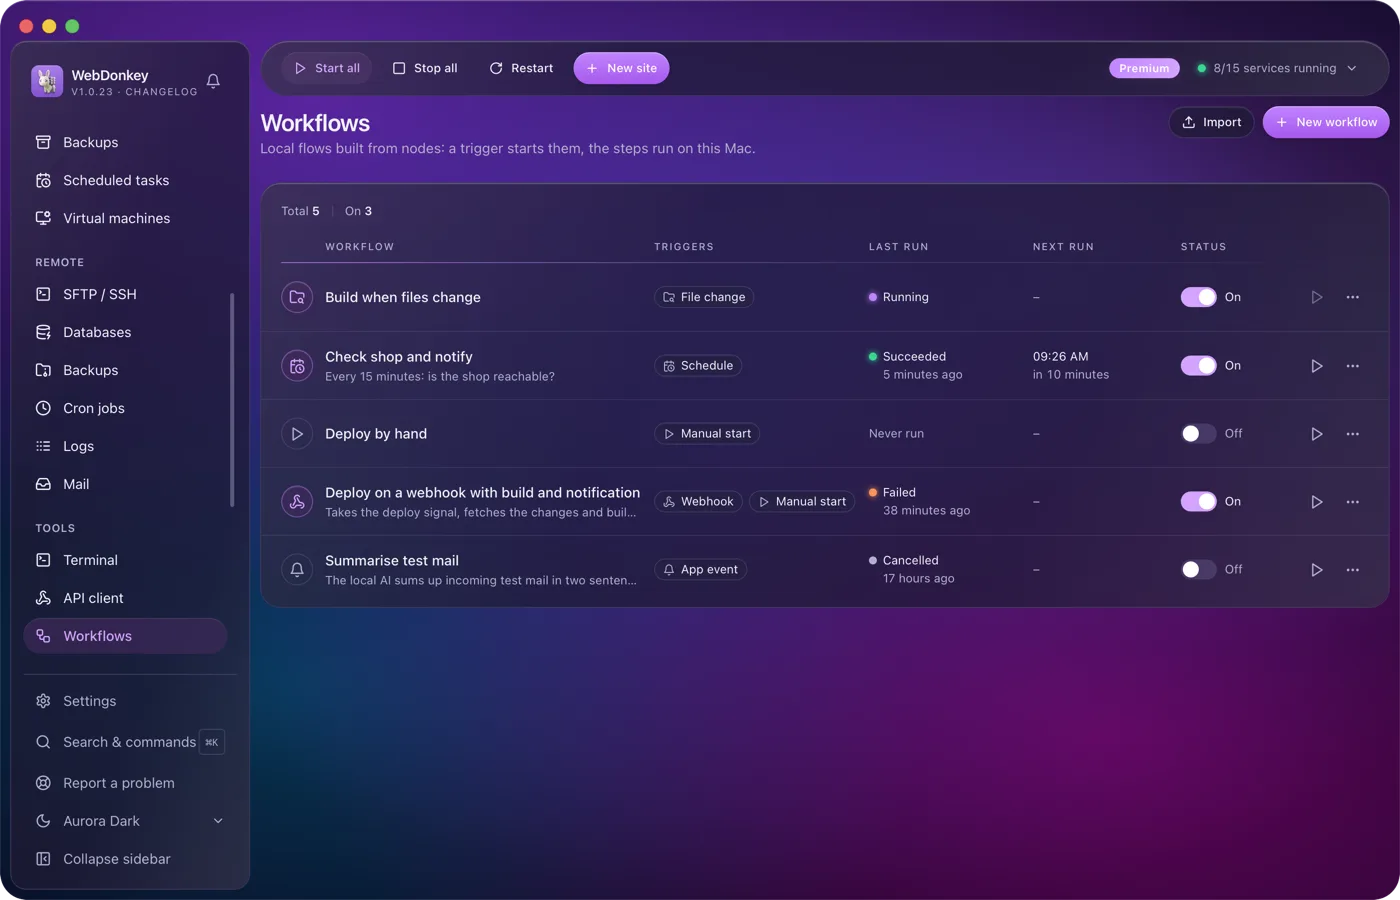The image size is (1400, 900).
Task: Click the Premium badge
Action: coord(1144,68)
